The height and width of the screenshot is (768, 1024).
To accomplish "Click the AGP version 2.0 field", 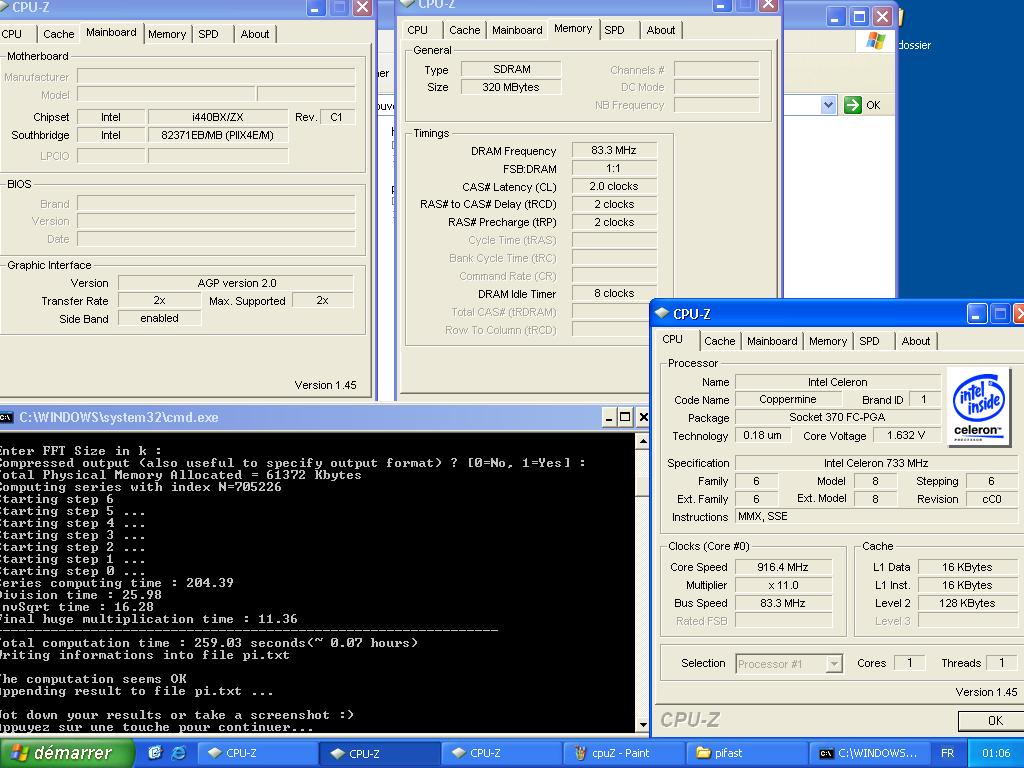I will coord(236,283).
